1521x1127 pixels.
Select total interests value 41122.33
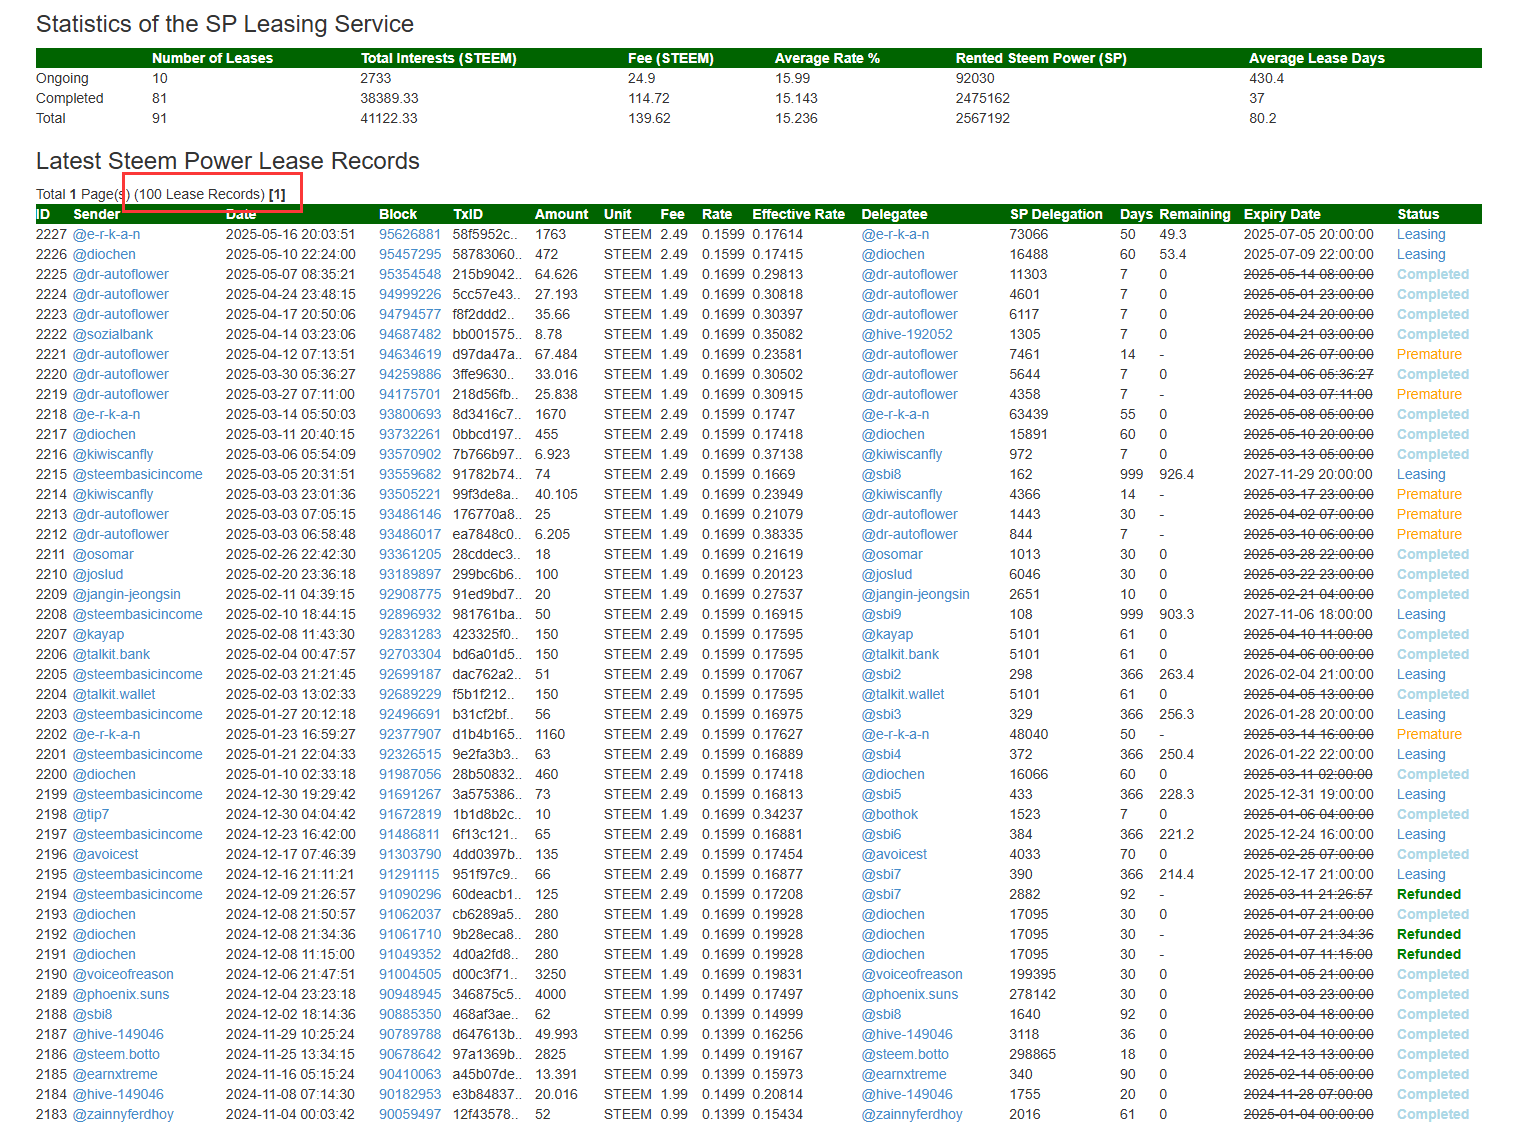[x=390, y=118]
